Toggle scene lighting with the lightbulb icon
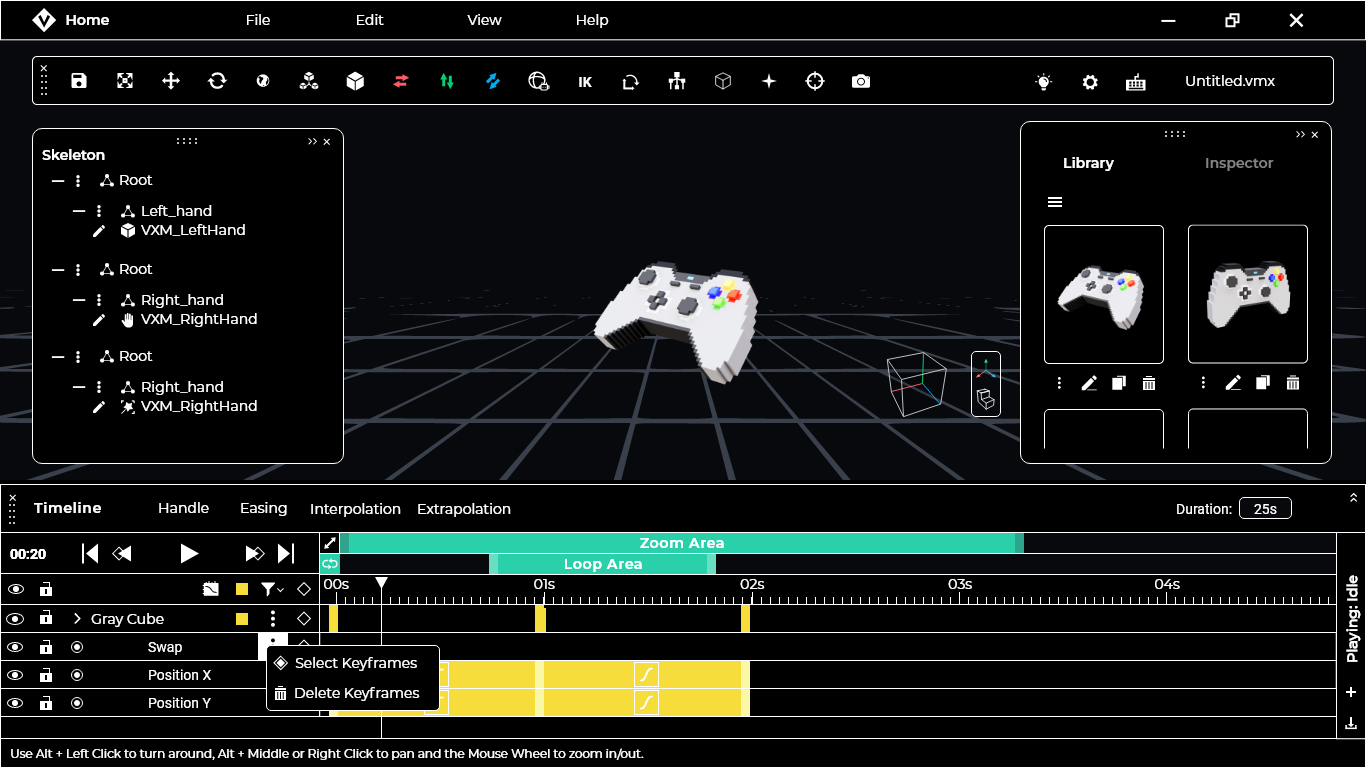 pos(1043,82)
